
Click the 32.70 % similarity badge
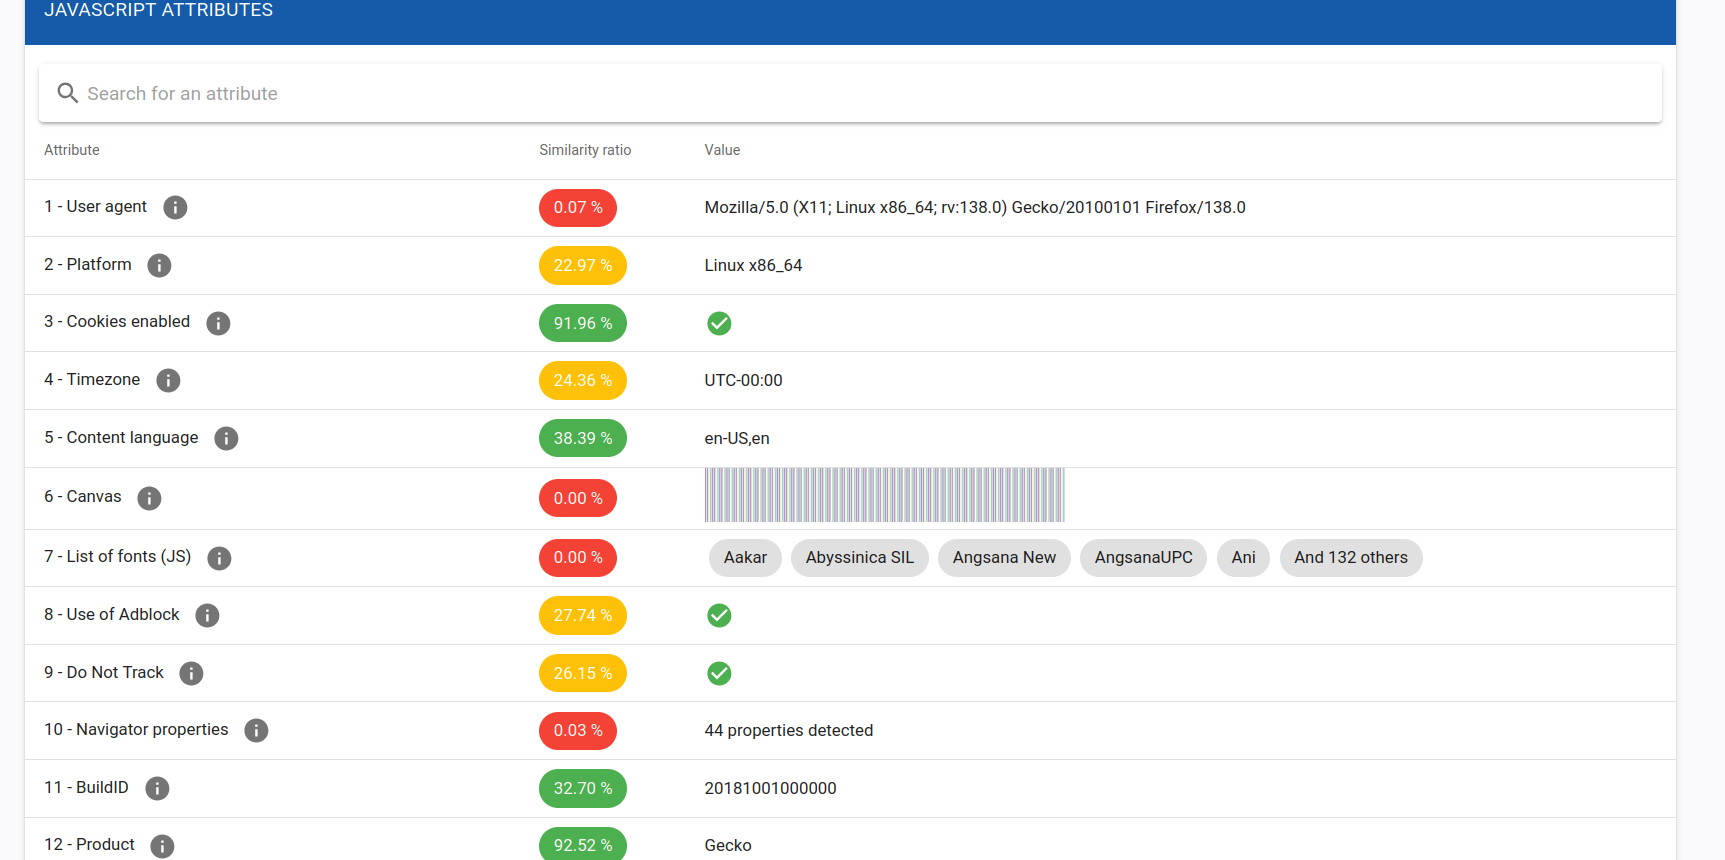[583, 788]
